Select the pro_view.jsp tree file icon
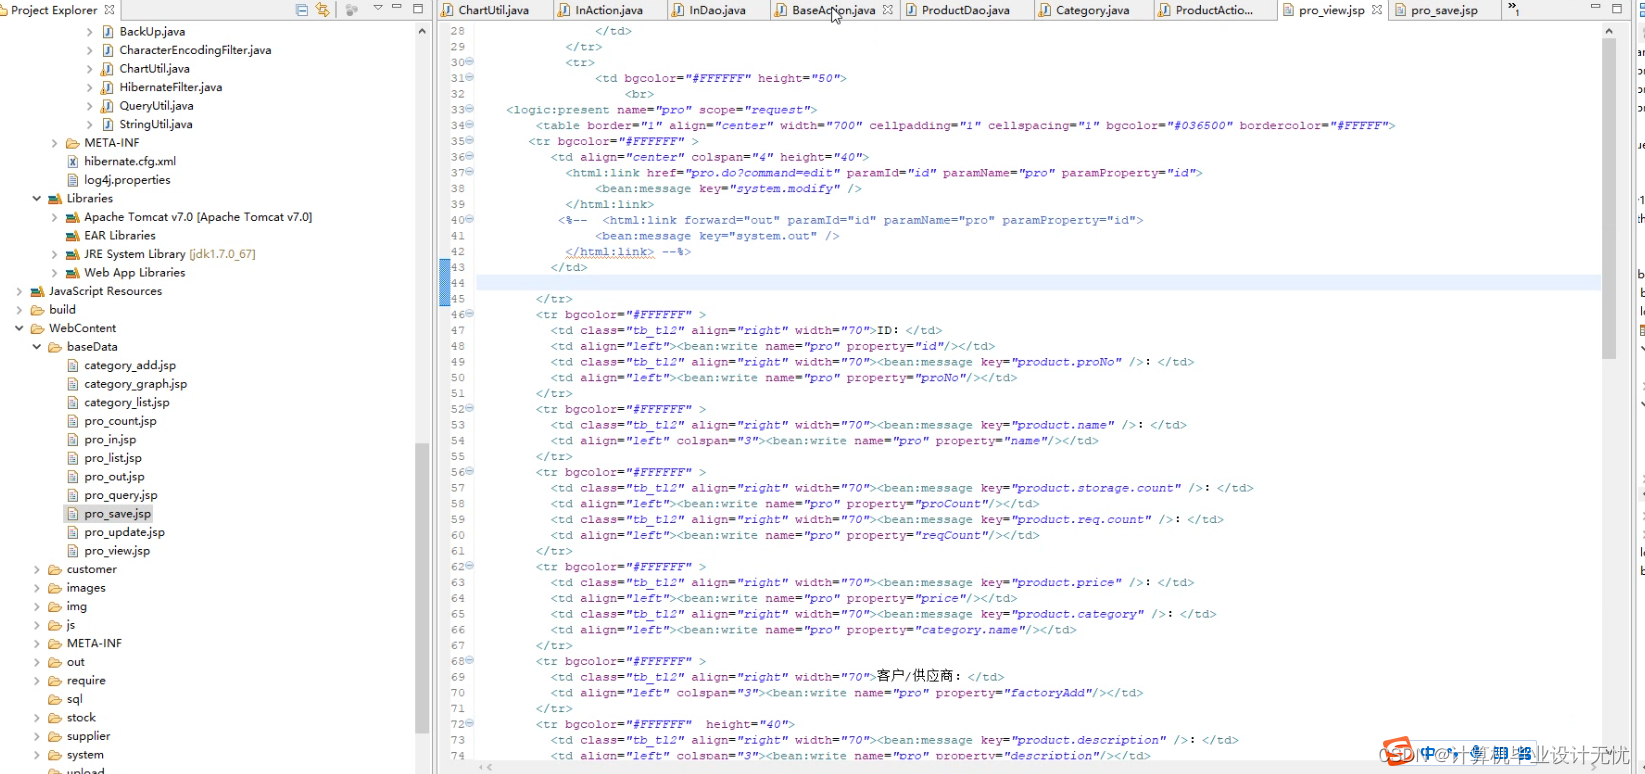Screen dimensions: 1645x774 click(x=72, y=551)
